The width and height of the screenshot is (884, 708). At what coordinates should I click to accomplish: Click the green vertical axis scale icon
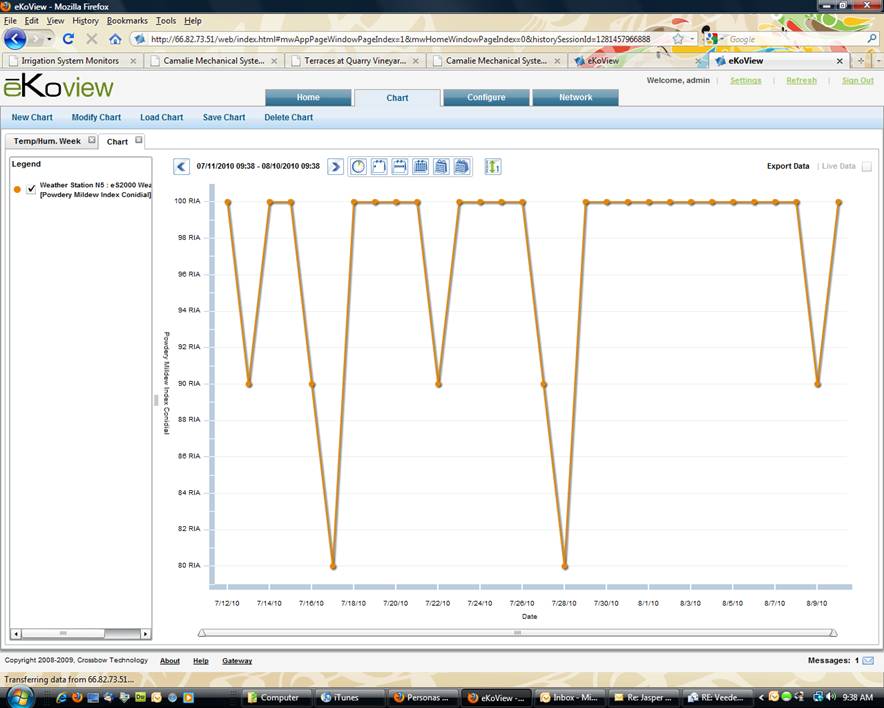click(492, 167)
